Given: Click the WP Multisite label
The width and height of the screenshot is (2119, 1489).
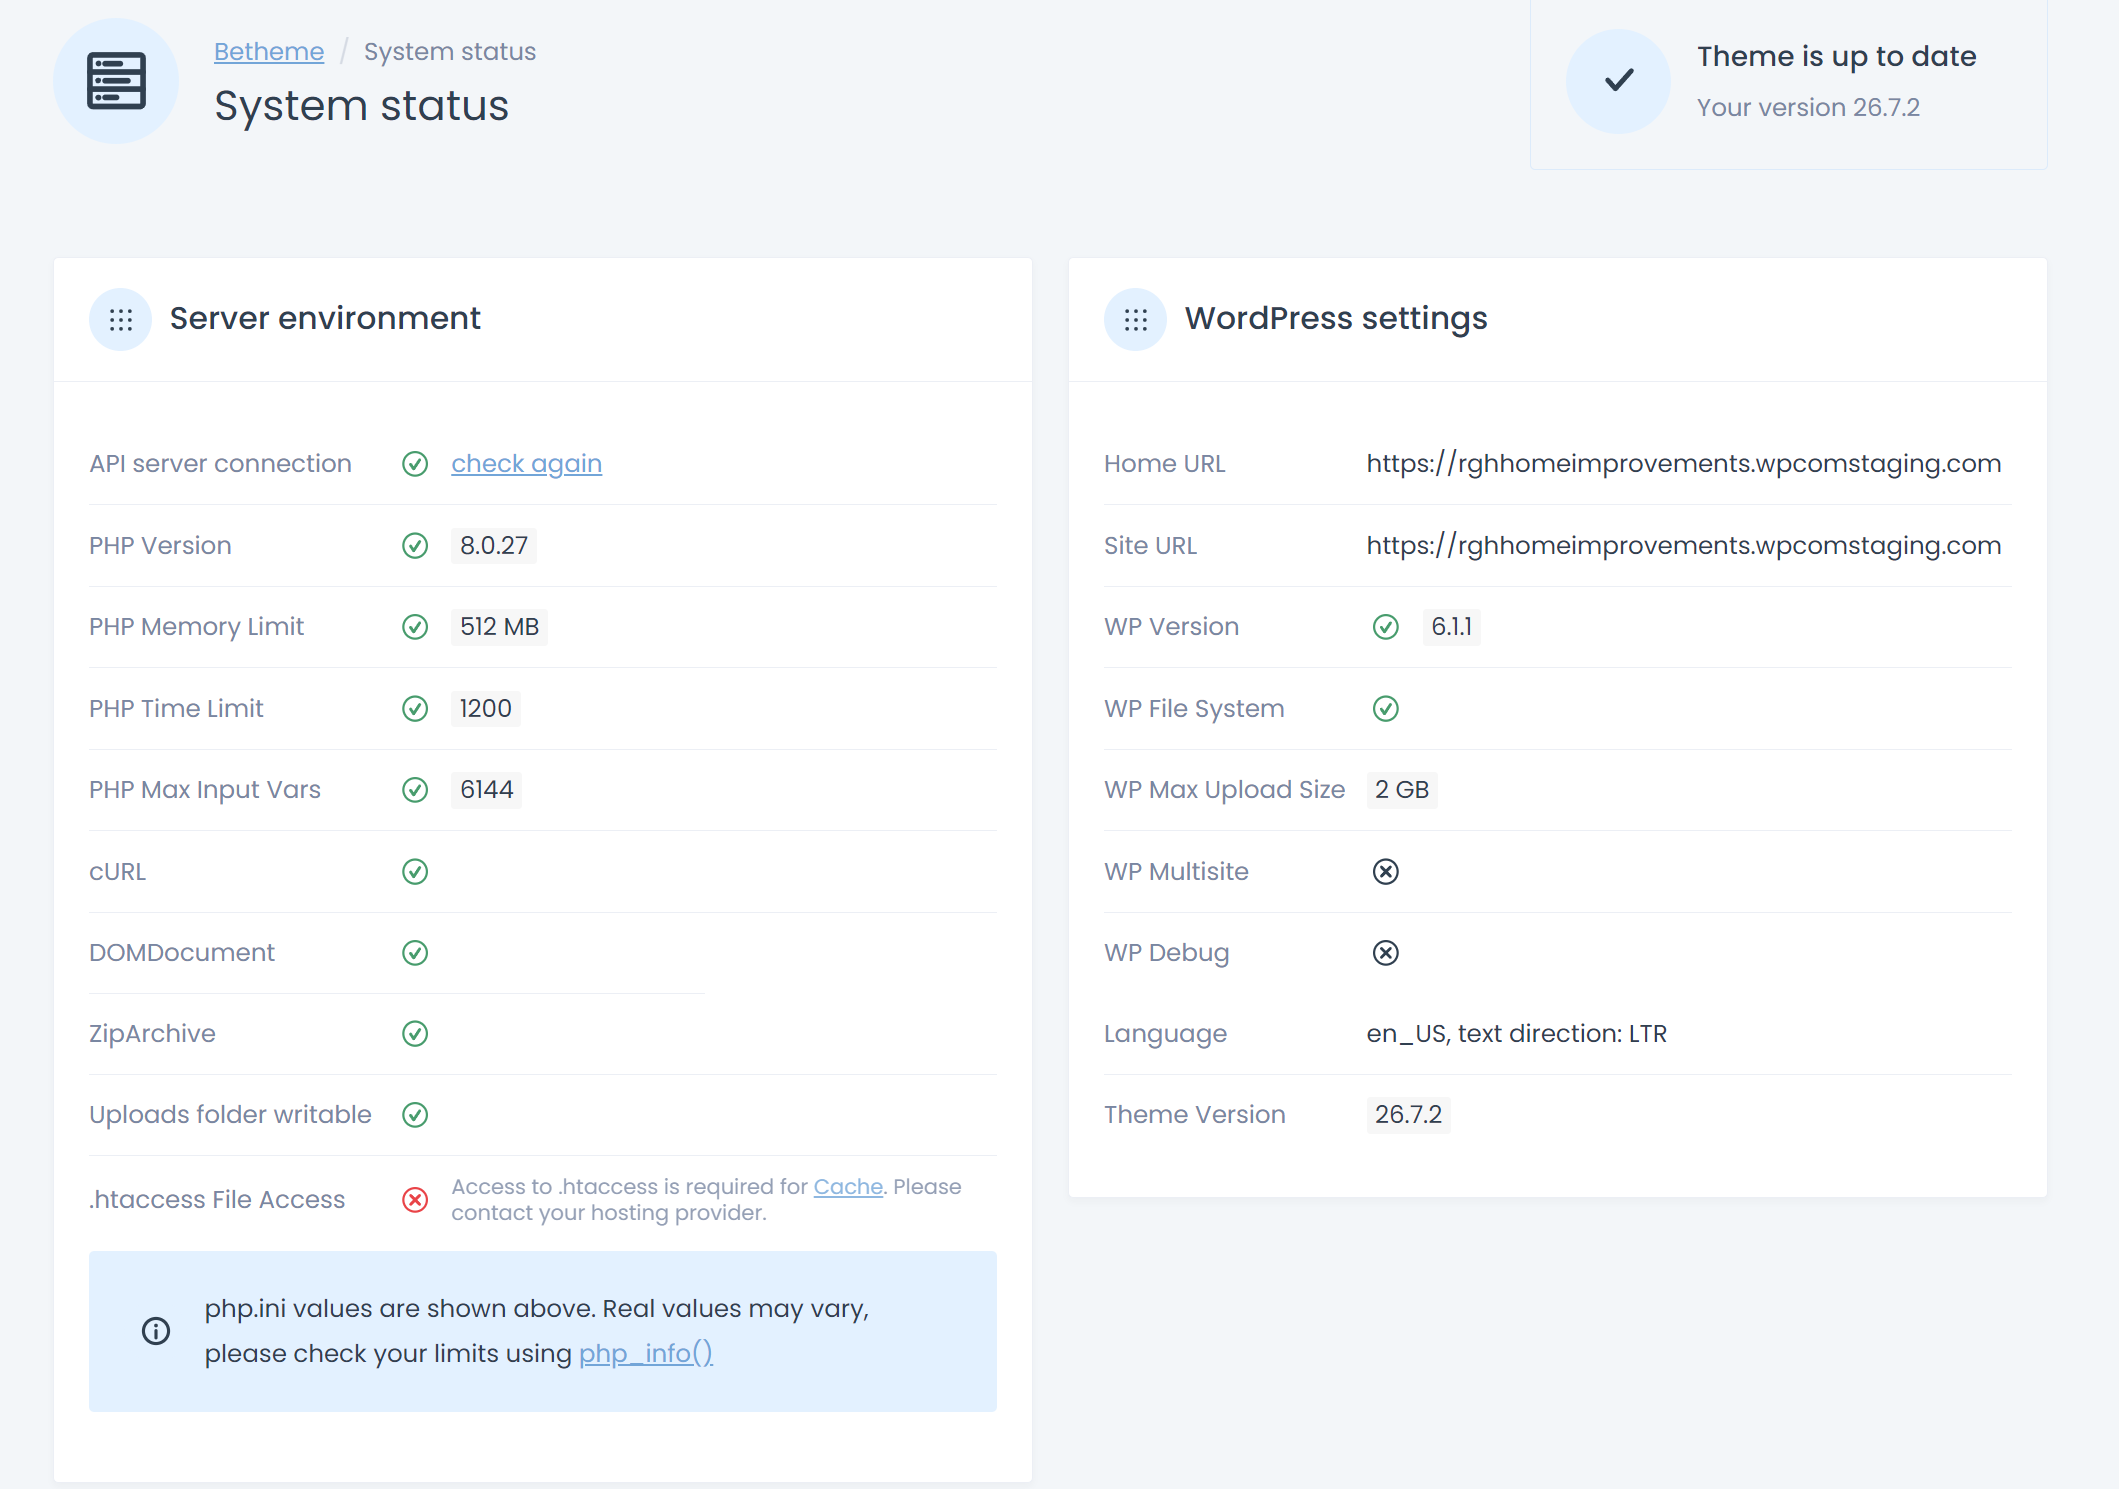Looking at the screenshot, I should click(x=1176, y=872).
